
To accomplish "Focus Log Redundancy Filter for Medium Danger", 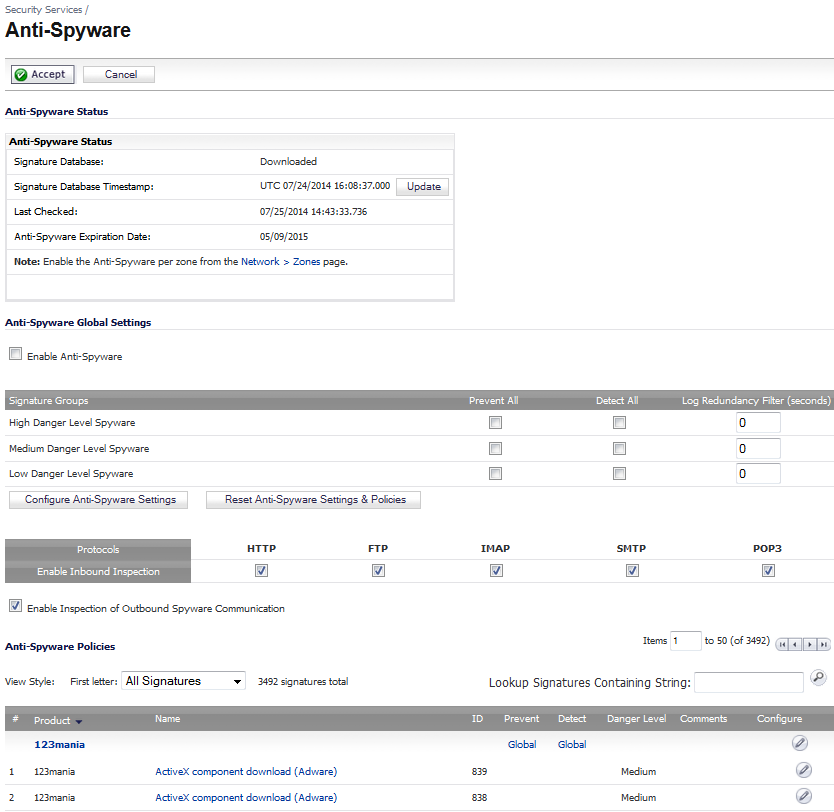I will [x=758, y=448].
